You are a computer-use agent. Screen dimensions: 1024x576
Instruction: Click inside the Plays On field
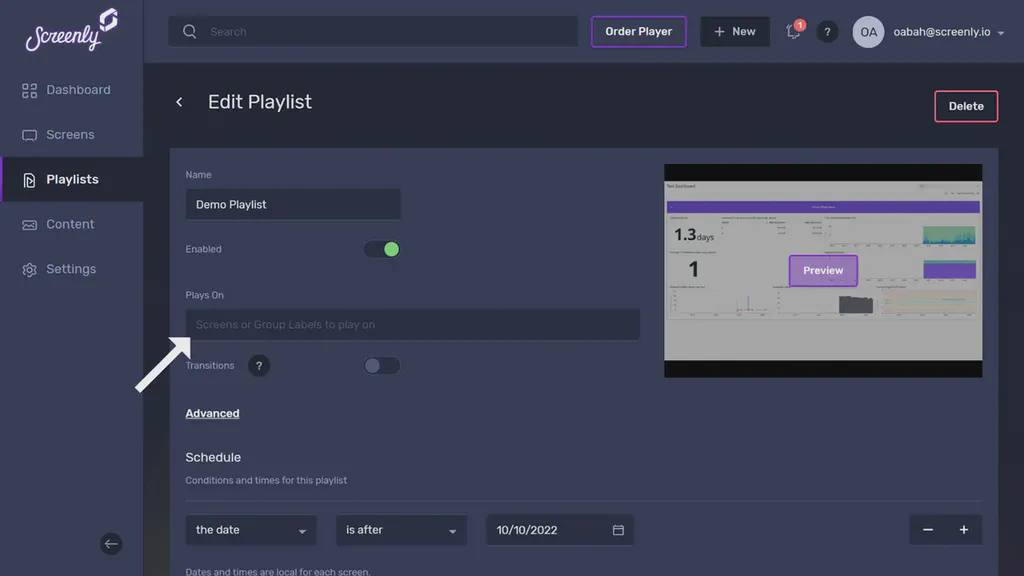pyautogui.click(x=412, y=324)
